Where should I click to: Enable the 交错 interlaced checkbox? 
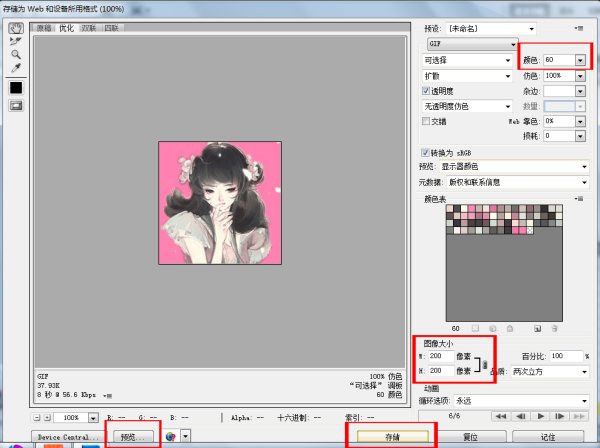pos(426,121)
